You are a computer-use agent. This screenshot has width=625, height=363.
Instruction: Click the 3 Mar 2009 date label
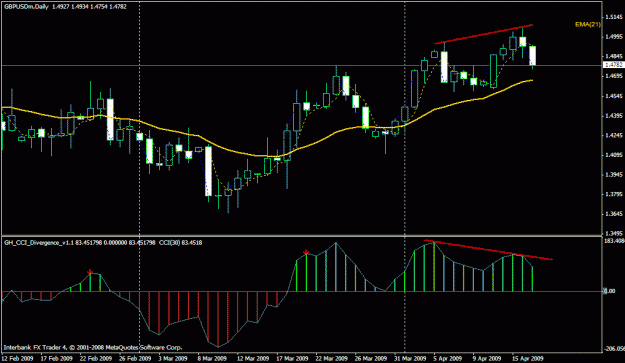click(172, 358)
